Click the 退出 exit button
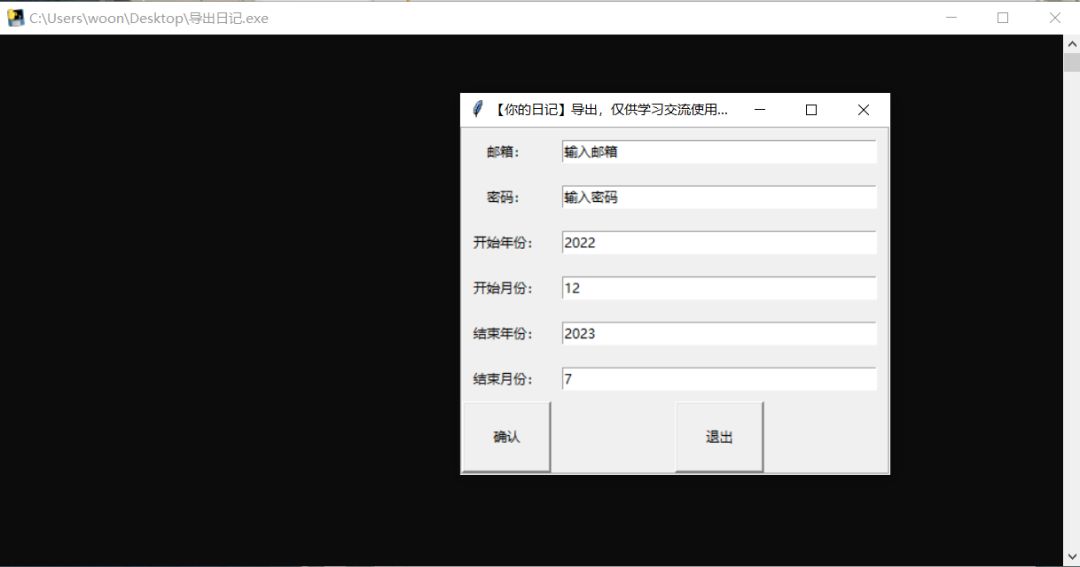The height and width of the screenshot is (567, 1080). click(719, 437)
